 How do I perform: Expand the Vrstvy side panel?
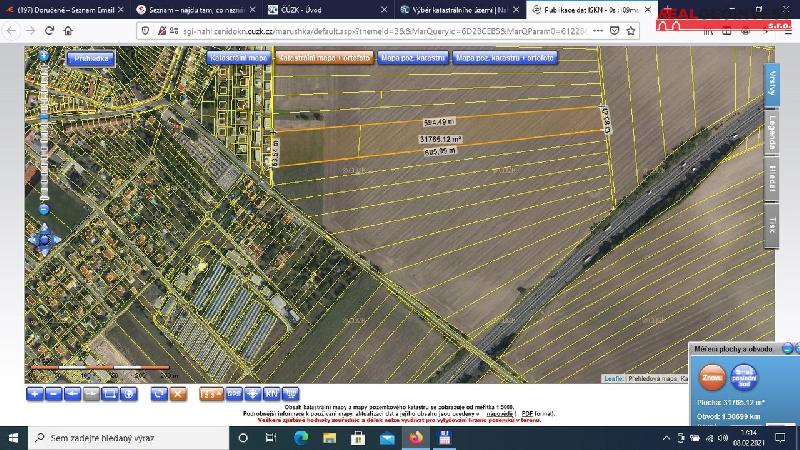coord(771,84)
